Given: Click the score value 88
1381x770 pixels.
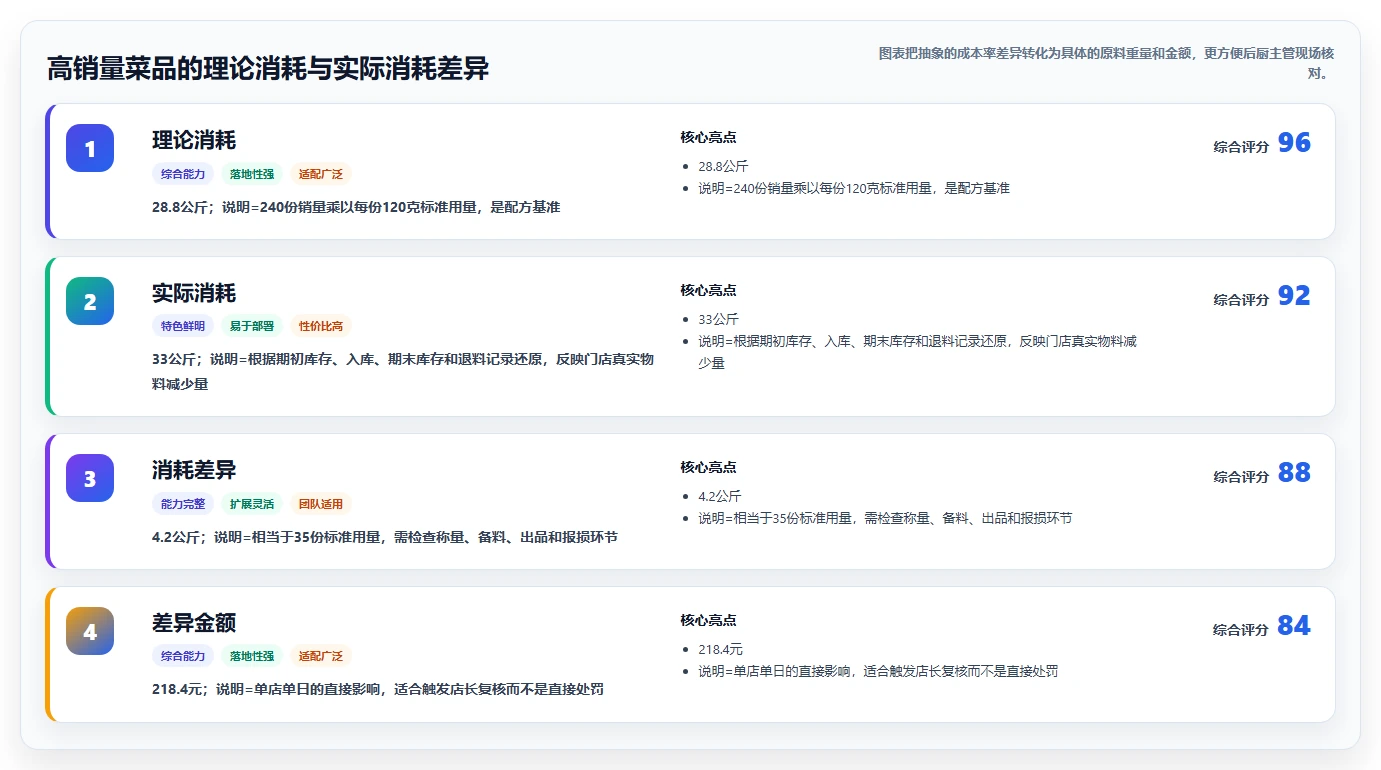Looking at the screenshot, I should pos(1294,473).
